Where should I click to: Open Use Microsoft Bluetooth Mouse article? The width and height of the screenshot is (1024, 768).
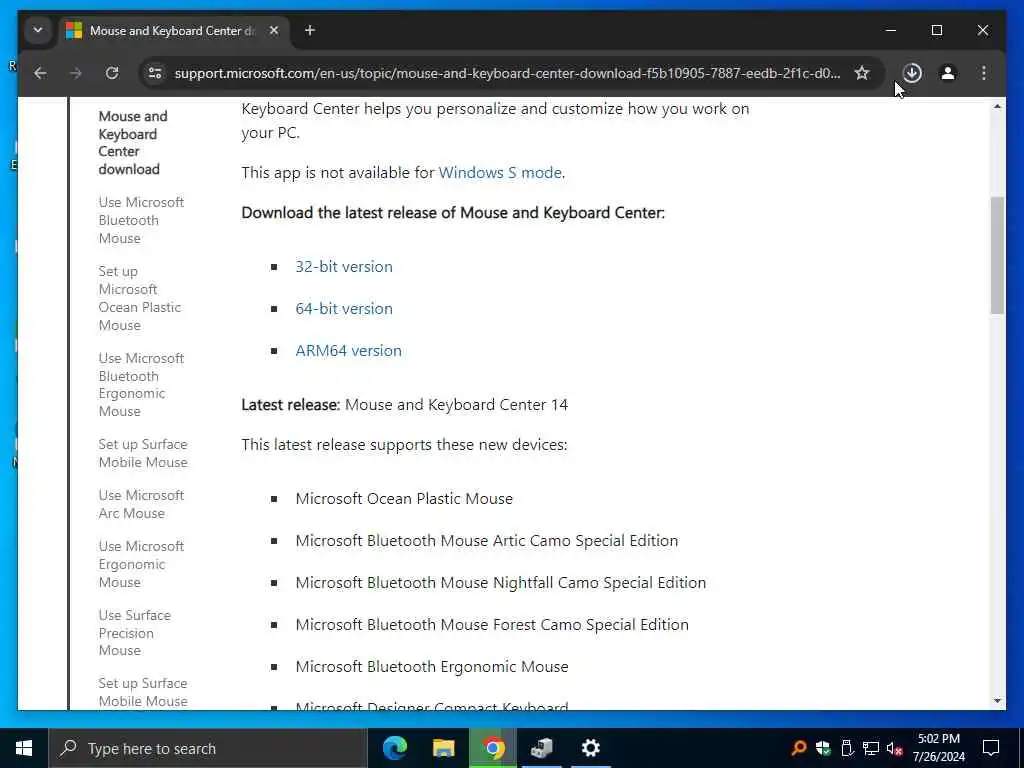(x=141, y=220)
